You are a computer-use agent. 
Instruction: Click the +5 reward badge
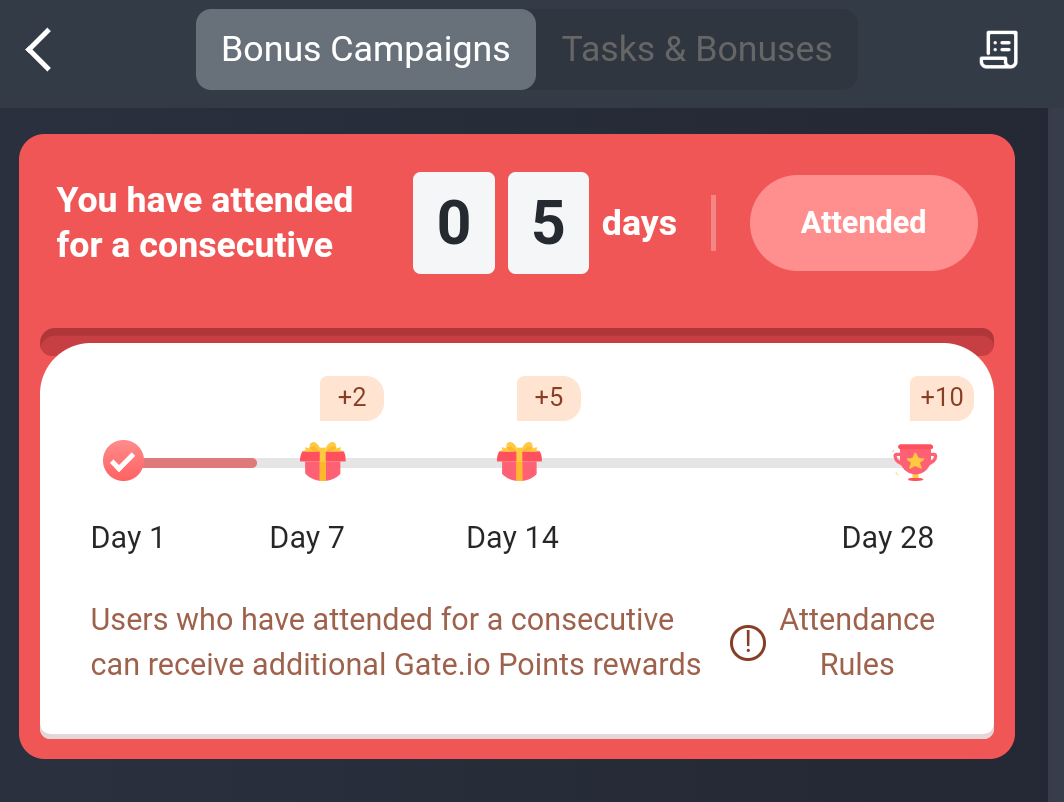(x=549, y=398)
